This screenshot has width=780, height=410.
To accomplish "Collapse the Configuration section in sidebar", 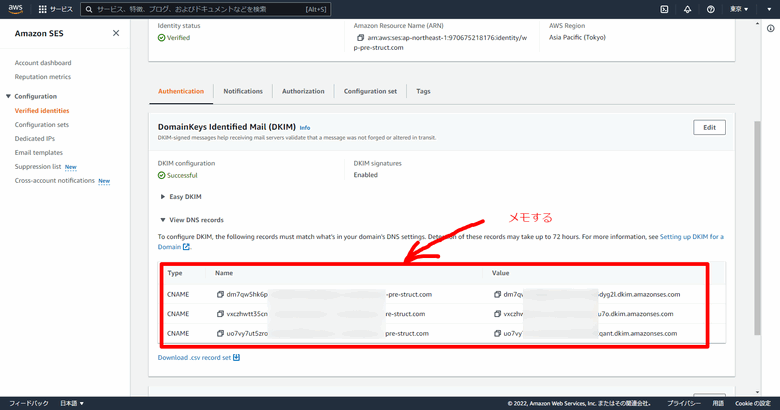I will coord(8,97).
